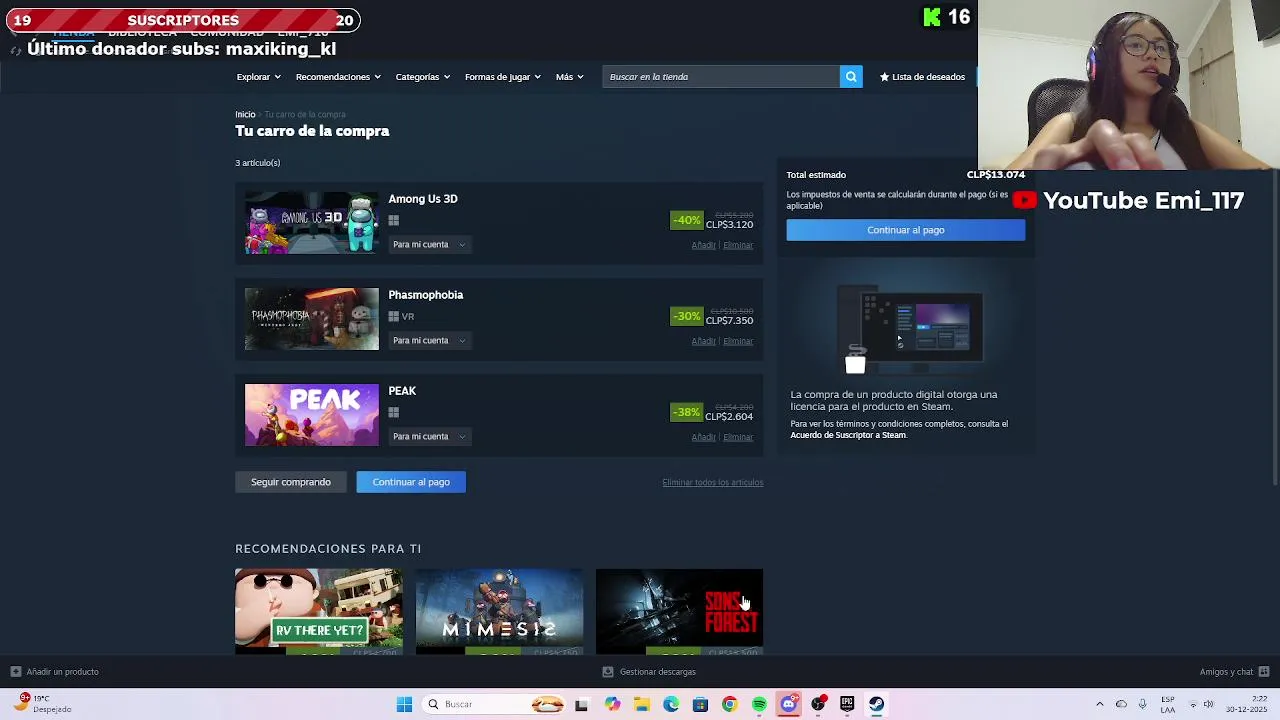Image resolution: width=1280 pixels, height=720 pixels.
Task: Click Añadir on the Among Us 3D row
Action: tap(703, 245)
